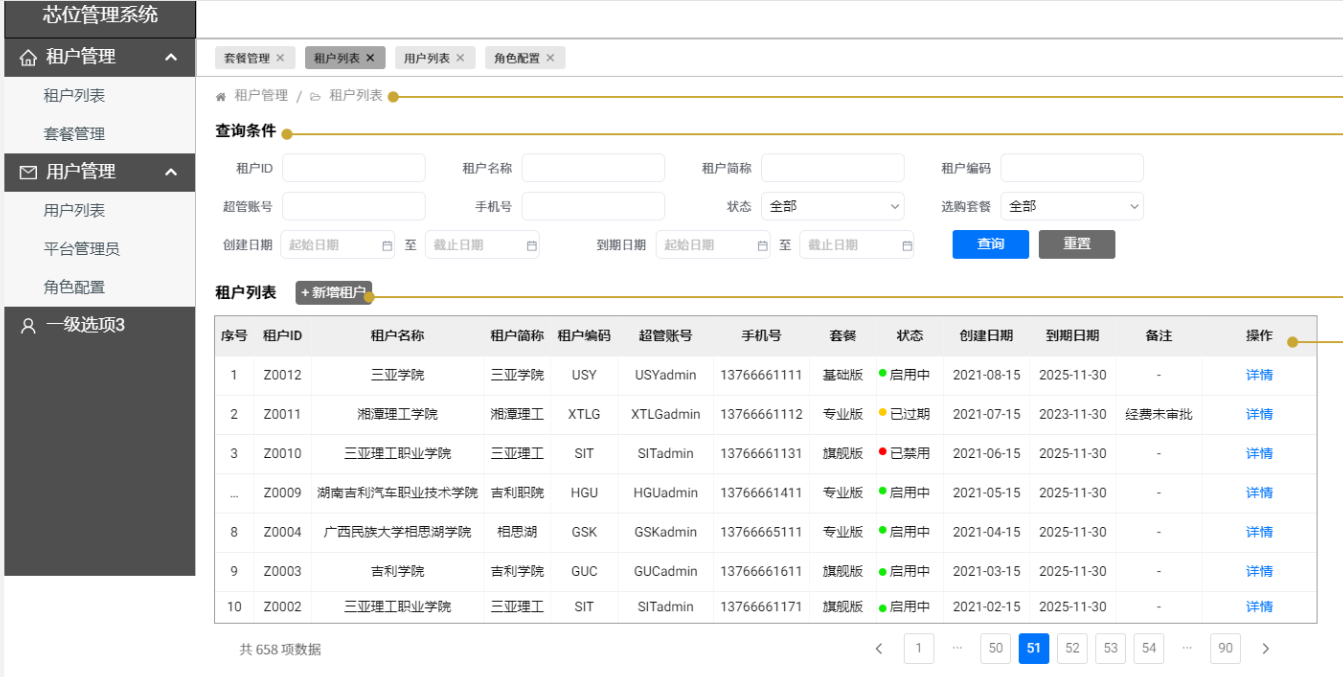Collapse the 租户管理 sidebar section
The width and height of the screenshot is (1343, 677).
171,58
